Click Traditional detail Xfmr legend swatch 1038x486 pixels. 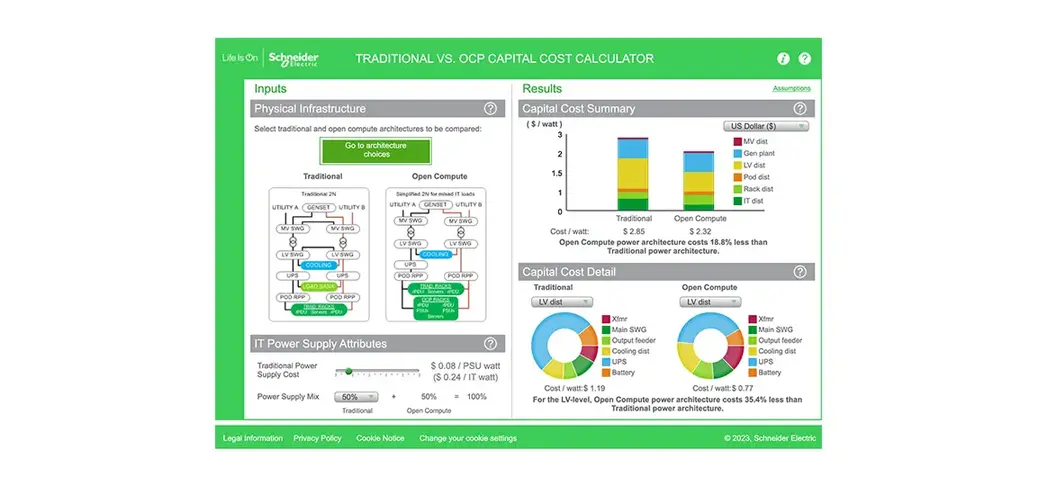point(606,319)
